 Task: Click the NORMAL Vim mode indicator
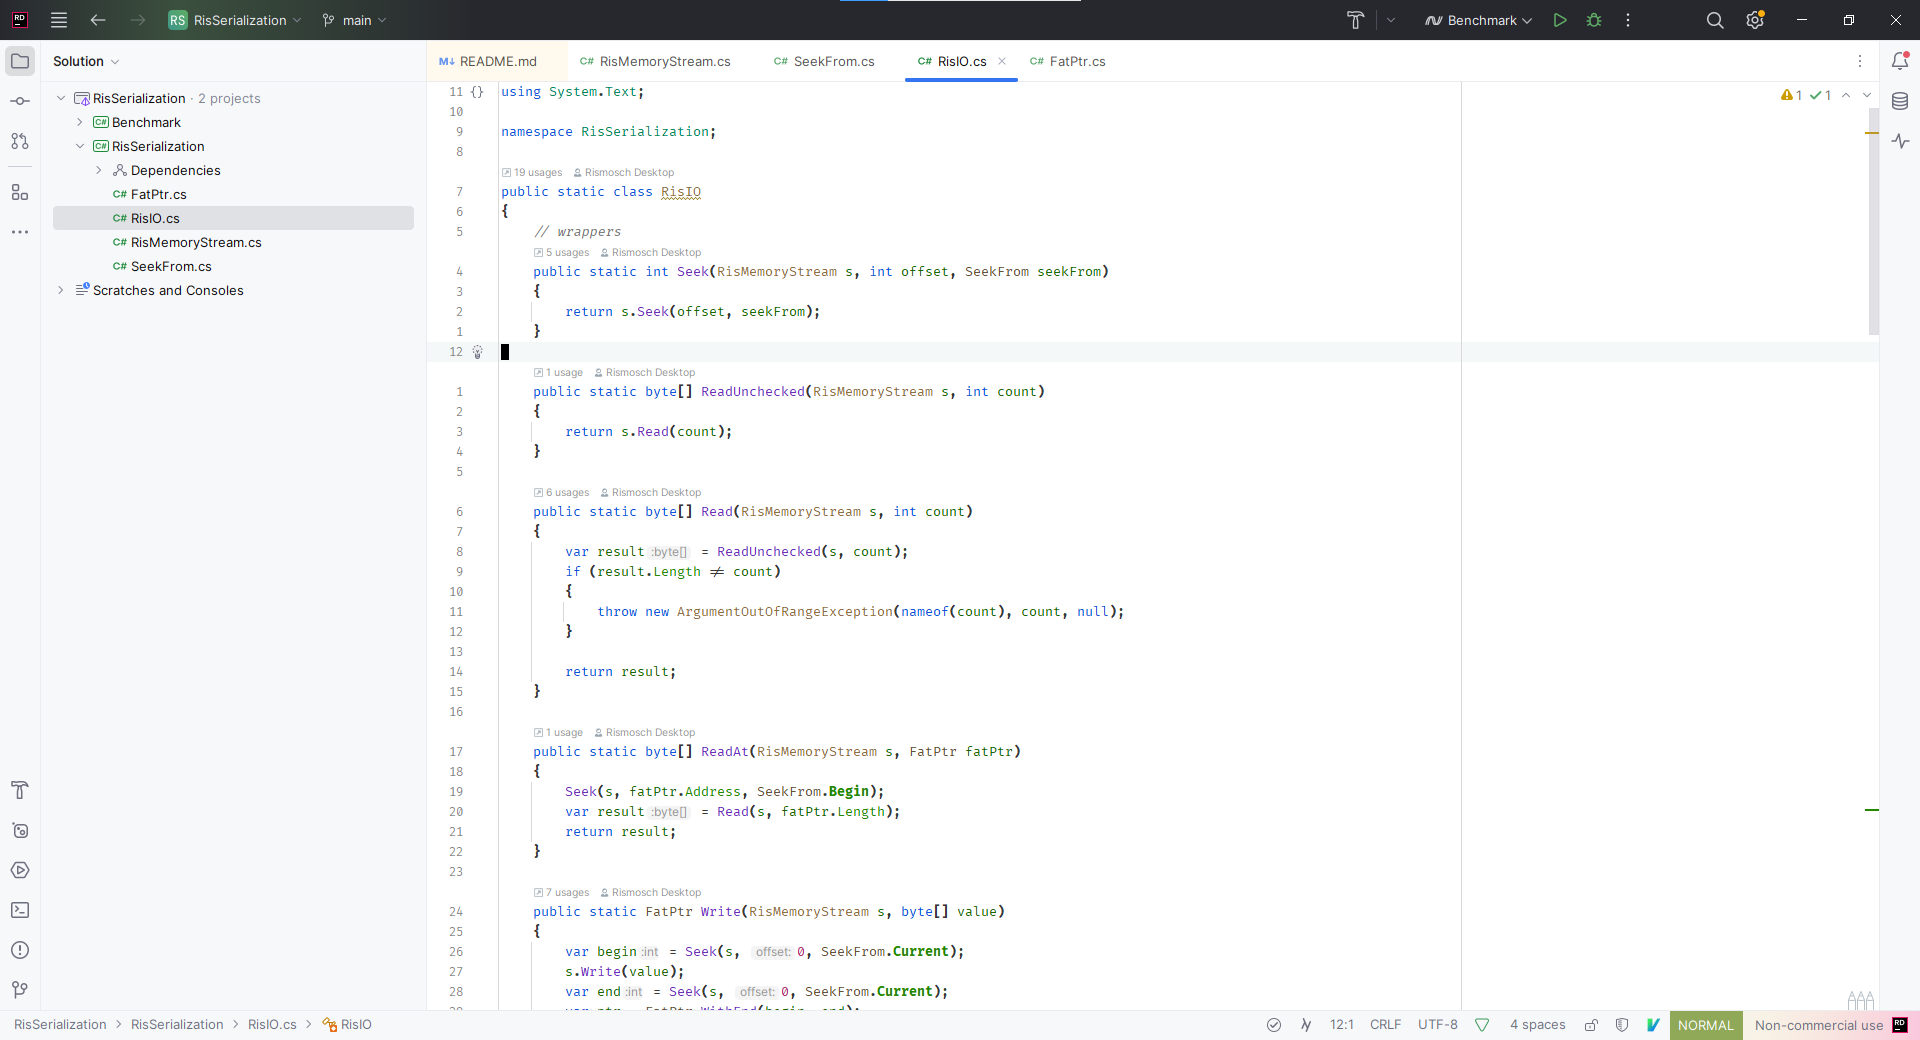(1706, 1025)
